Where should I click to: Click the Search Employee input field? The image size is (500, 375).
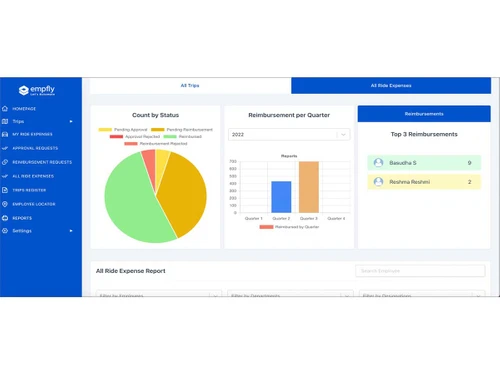(420, 271)
